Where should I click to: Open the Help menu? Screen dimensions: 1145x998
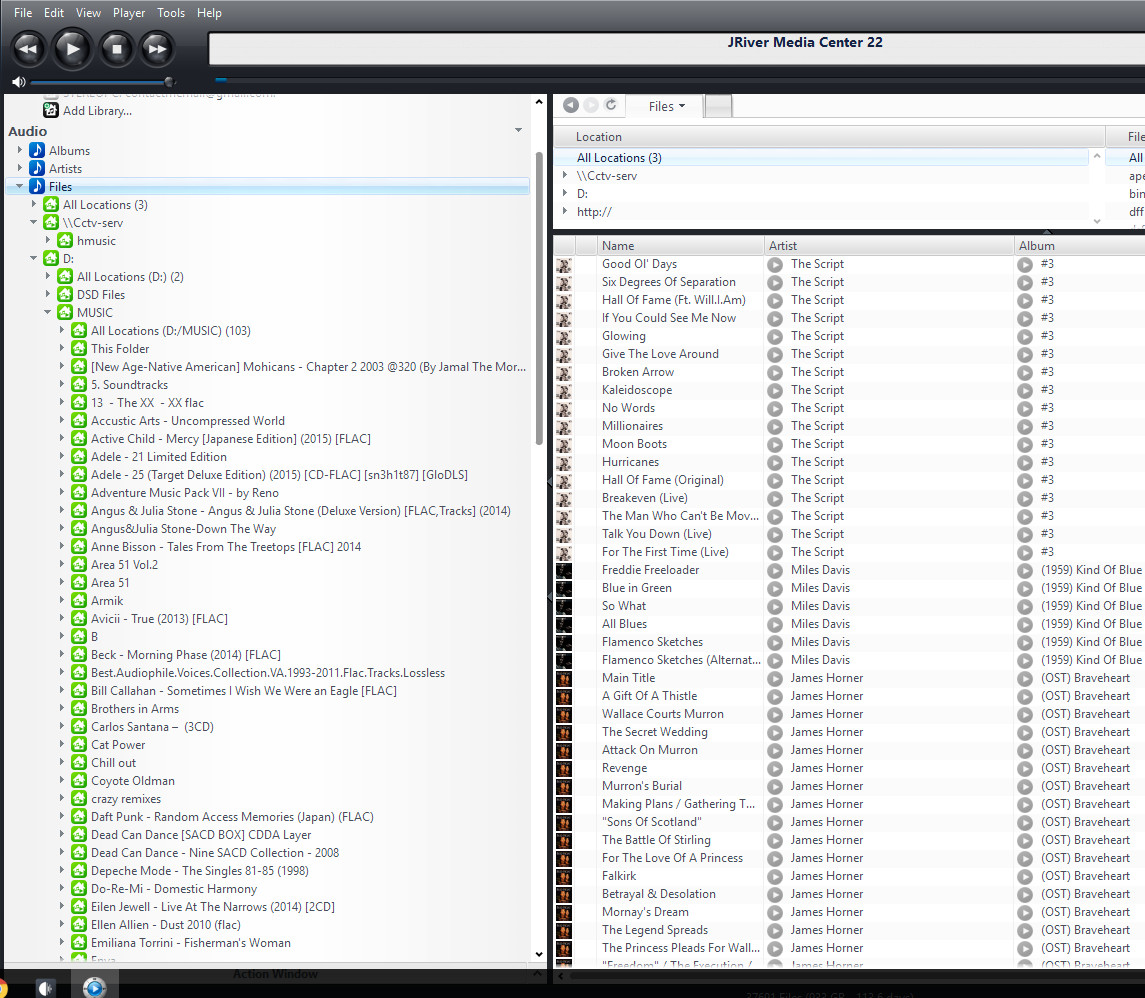coord(209,12)
